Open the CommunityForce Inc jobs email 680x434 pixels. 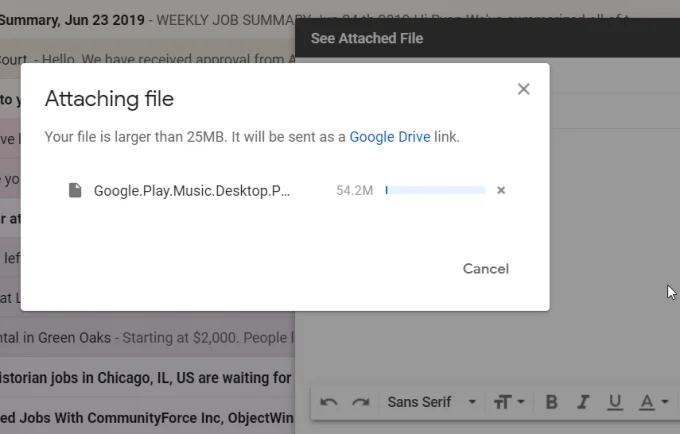147,418
